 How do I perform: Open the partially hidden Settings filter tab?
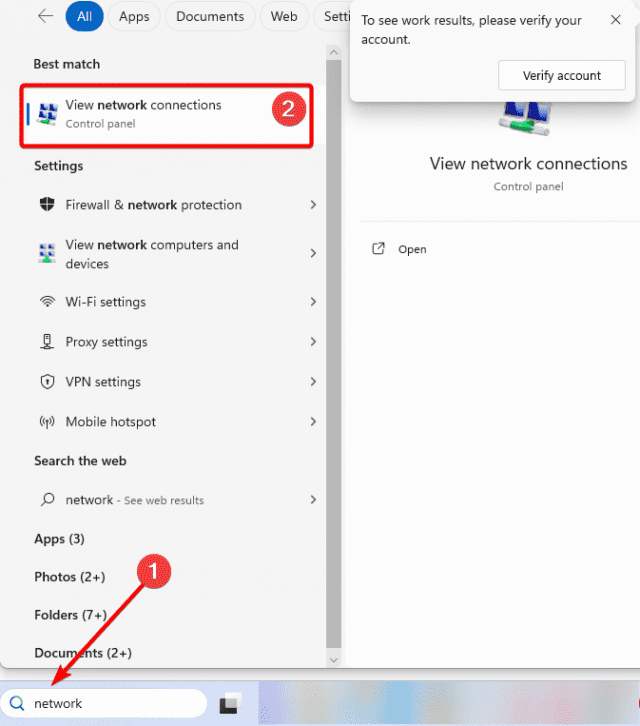coord(332,16)
